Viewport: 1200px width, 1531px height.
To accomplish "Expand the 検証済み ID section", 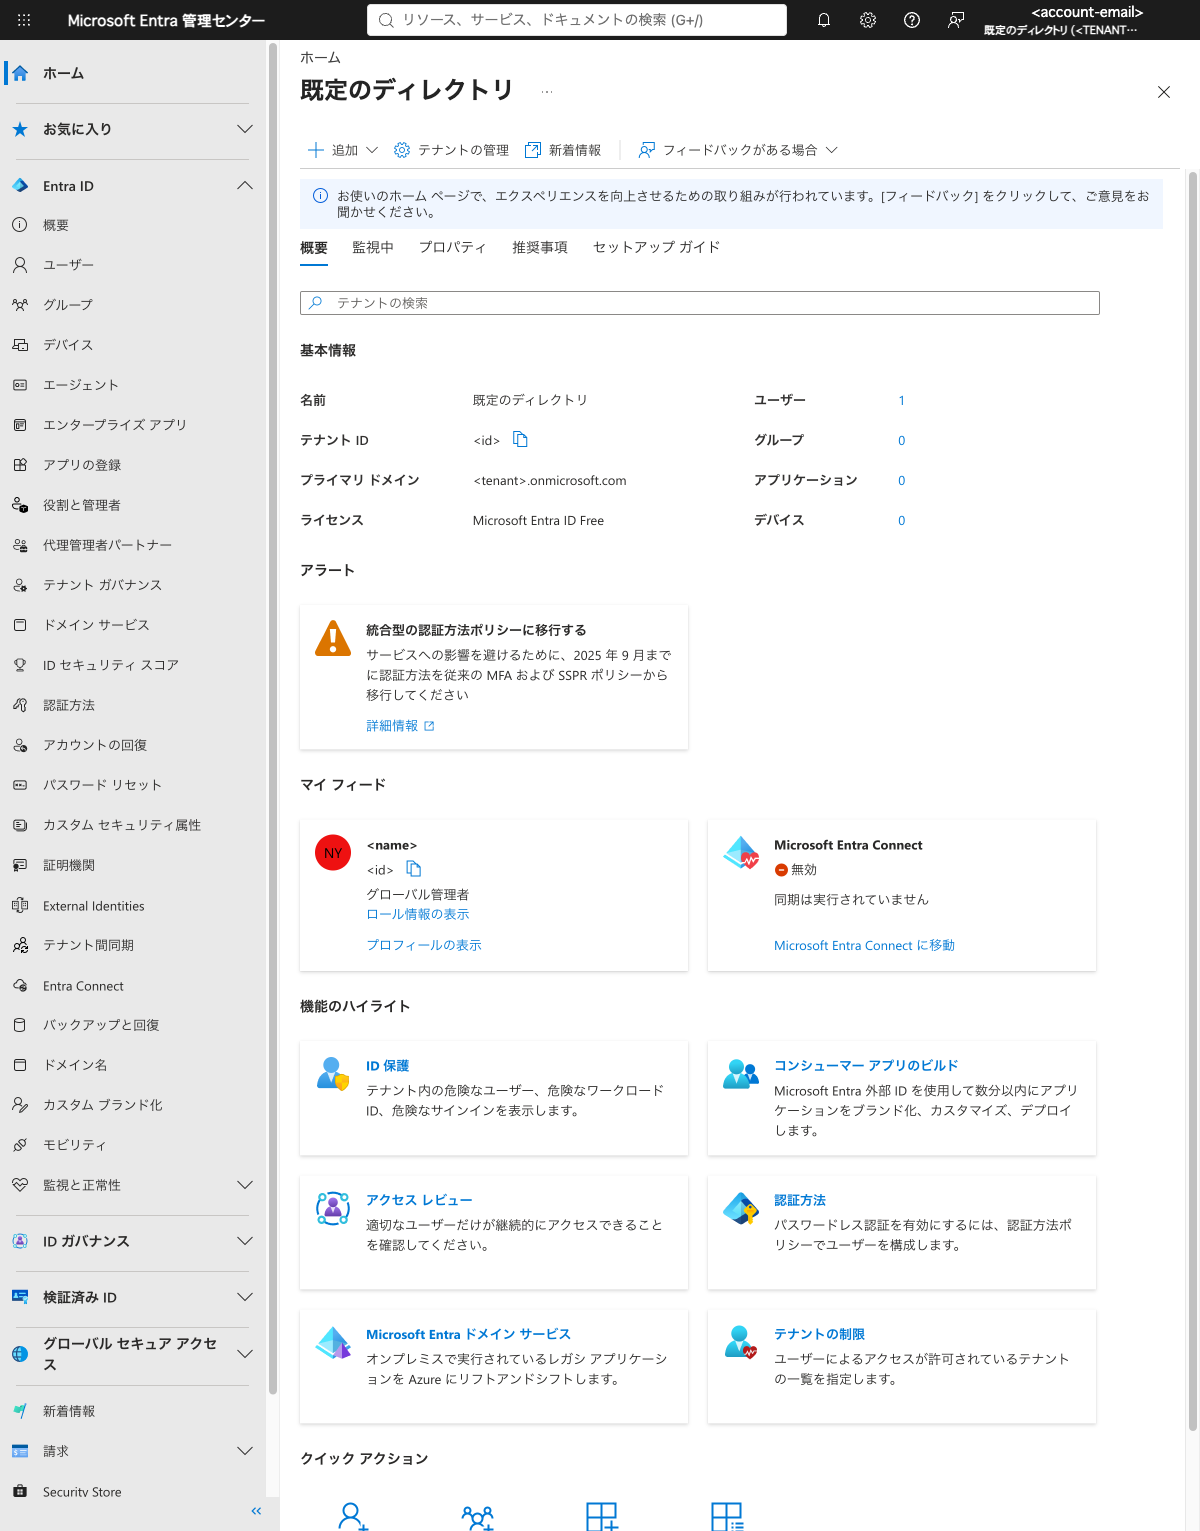I will pyautogui.click(x=245, y=1297).
